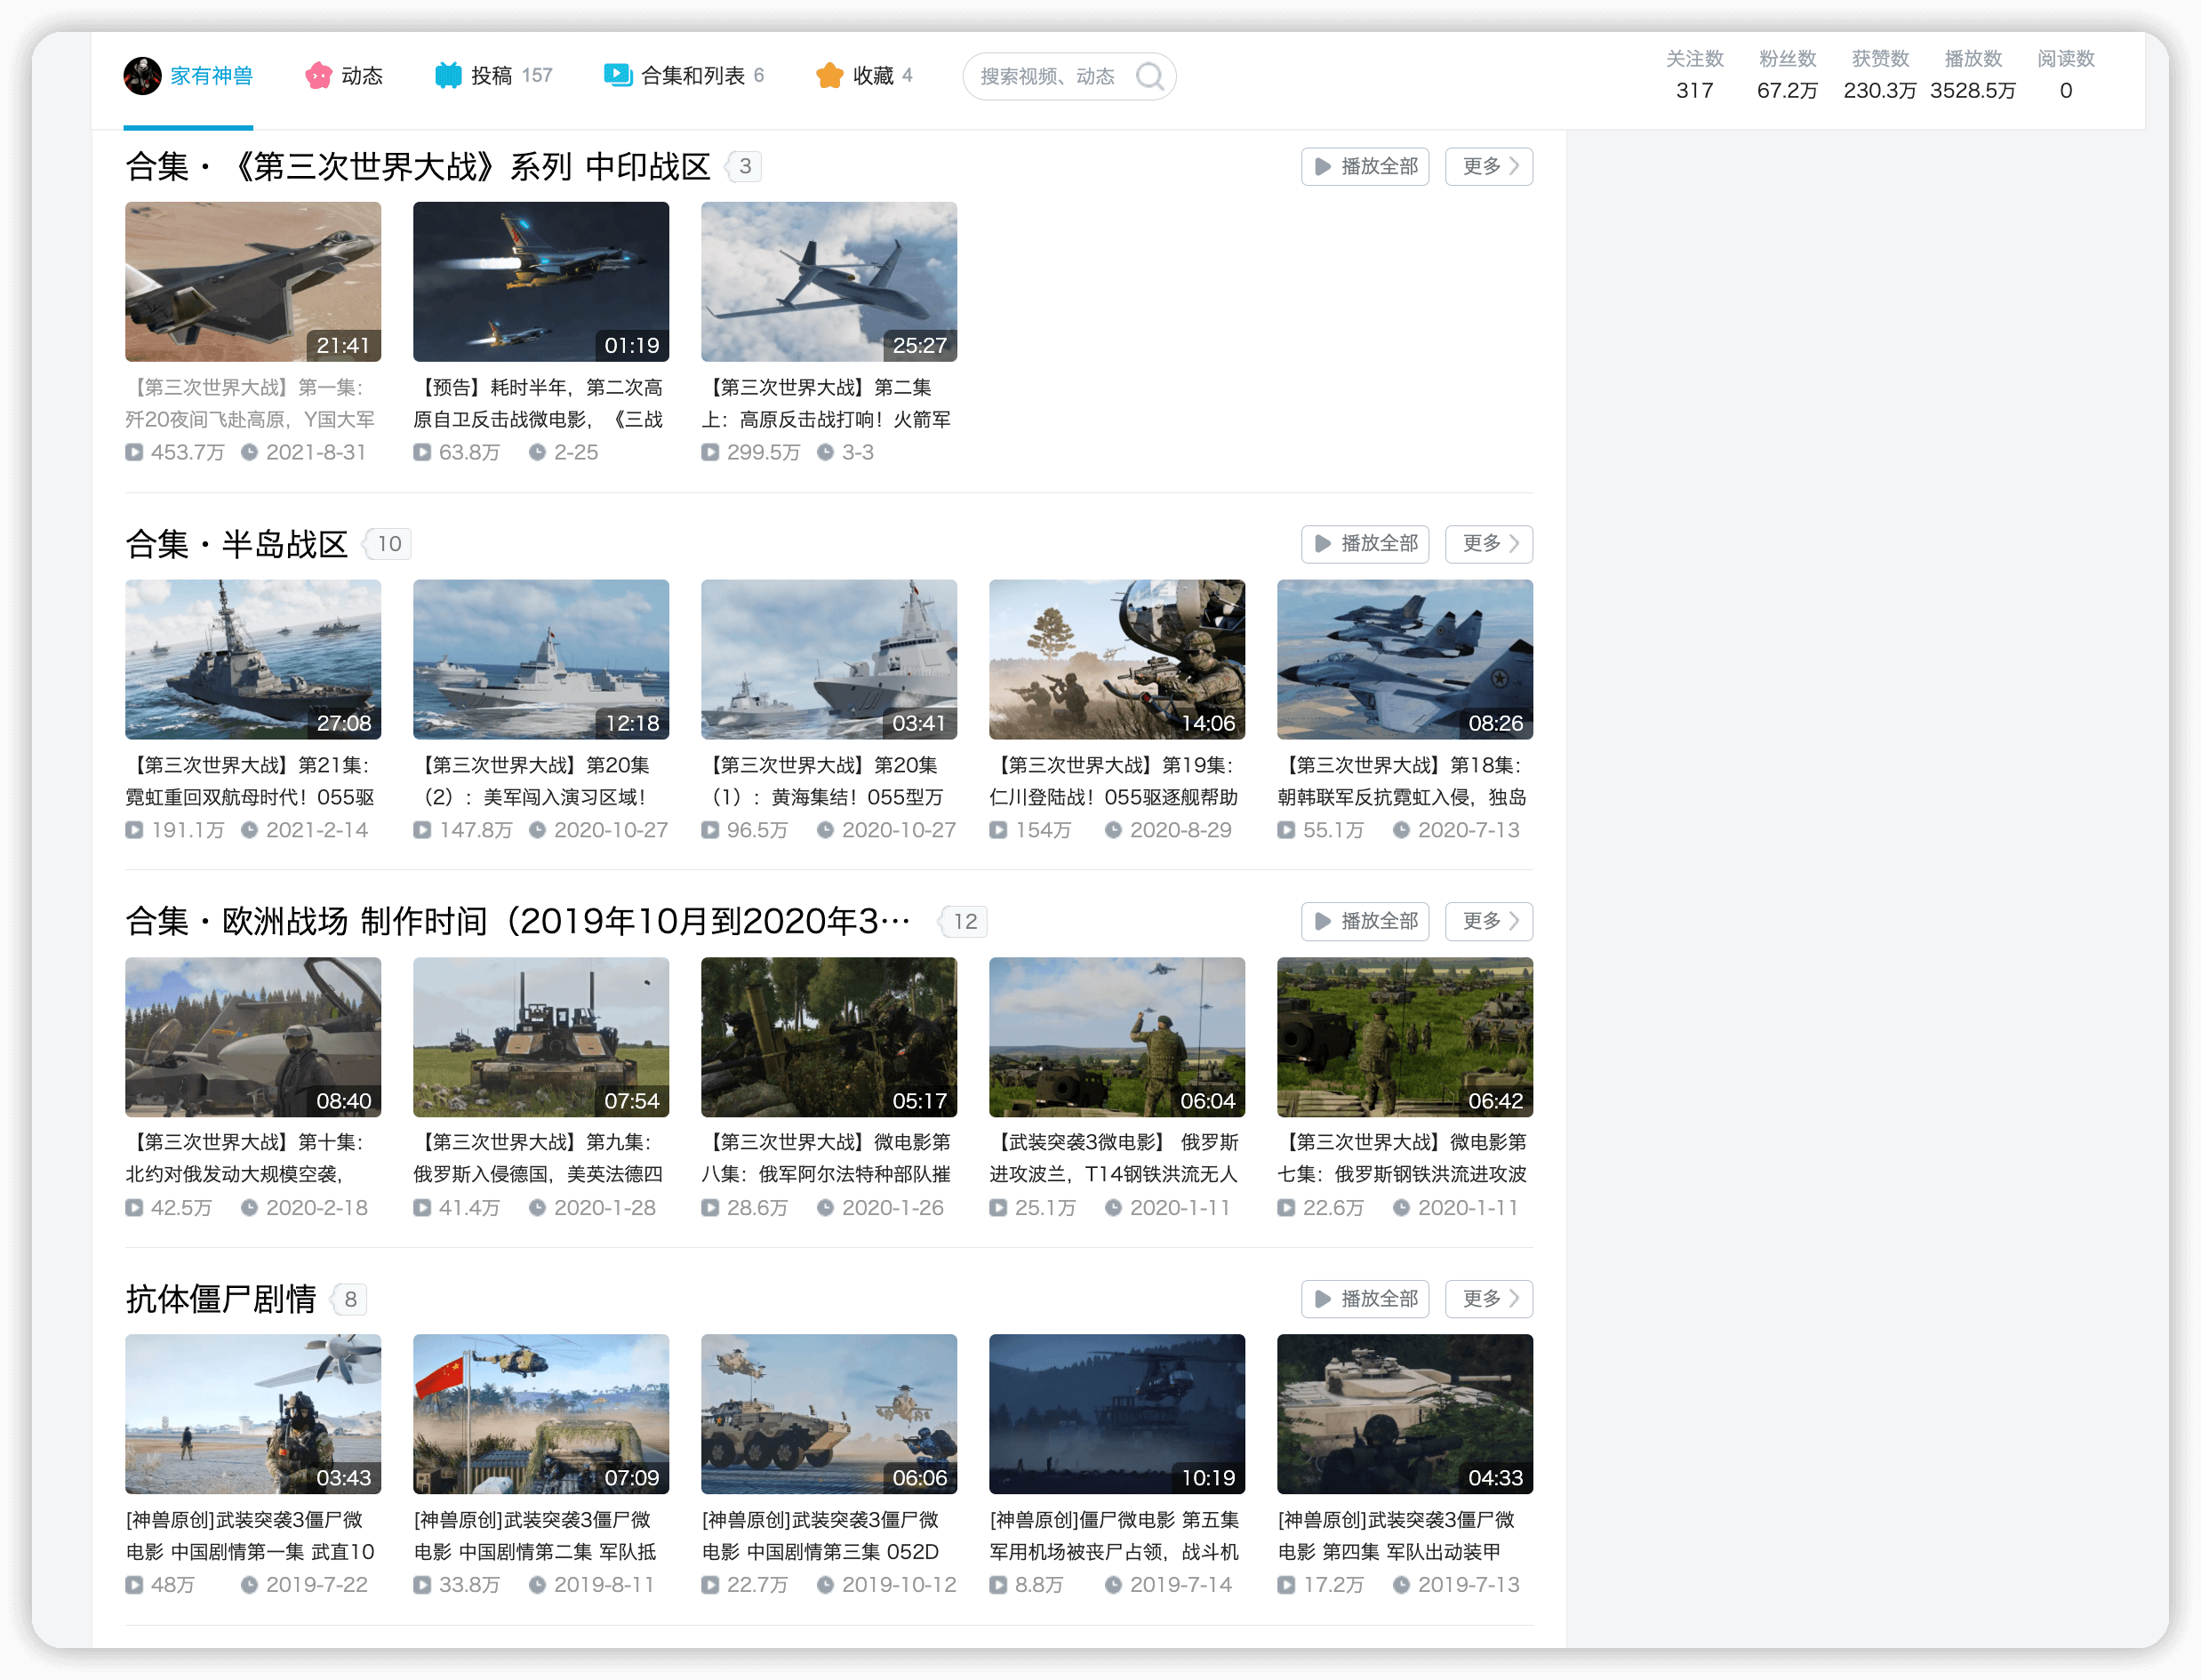Click the magnifier search icon
The width and height of the screenshot is (2201, 1680).
click(1150, 76)
